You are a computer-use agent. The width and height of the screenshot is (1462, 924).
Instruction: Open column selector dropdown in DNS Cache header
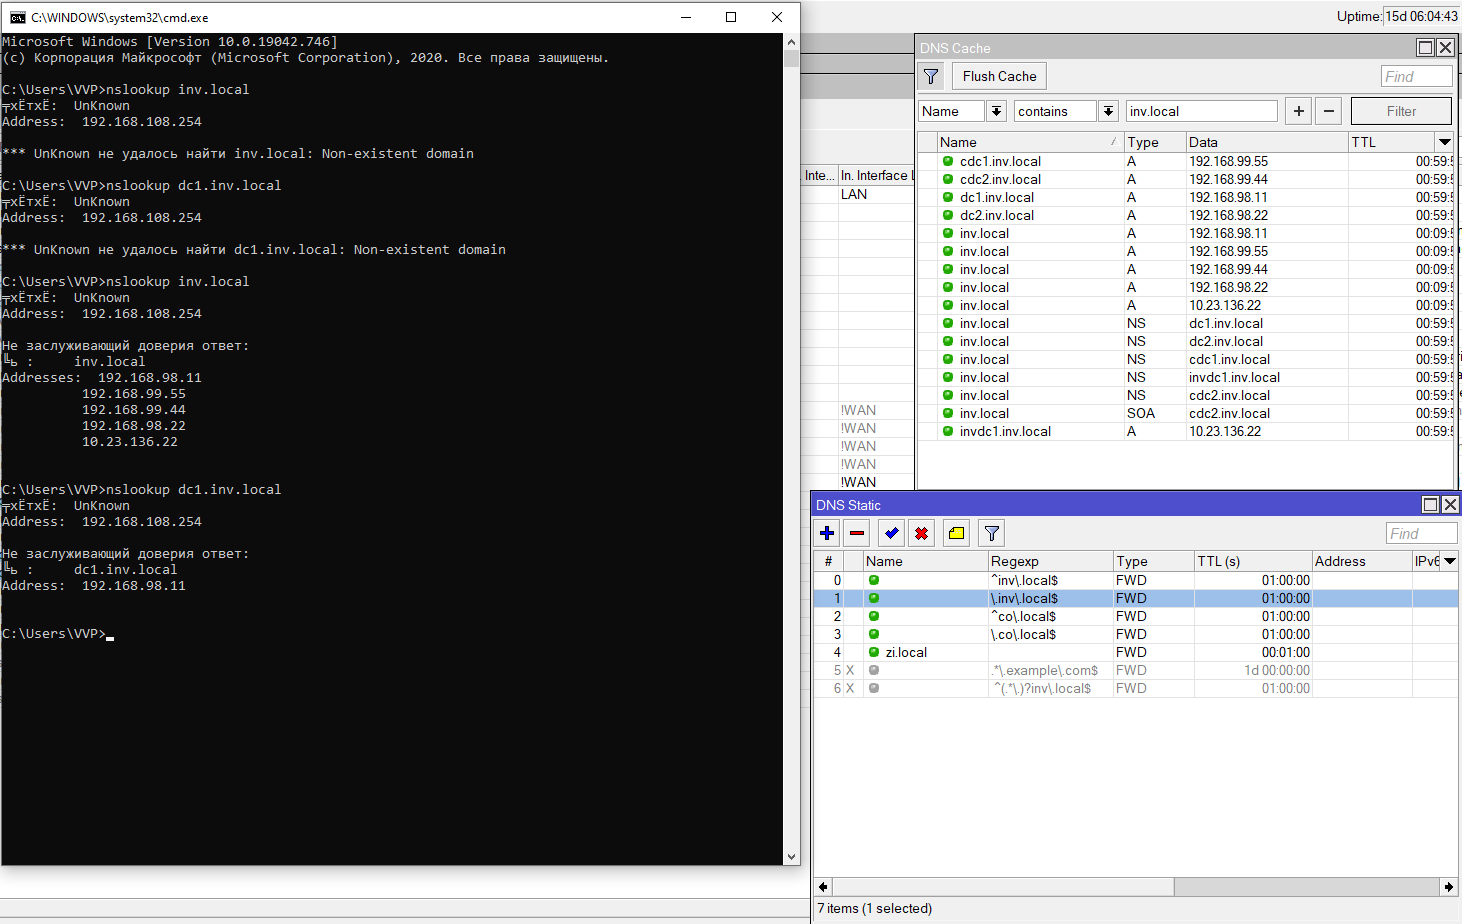1444,142
